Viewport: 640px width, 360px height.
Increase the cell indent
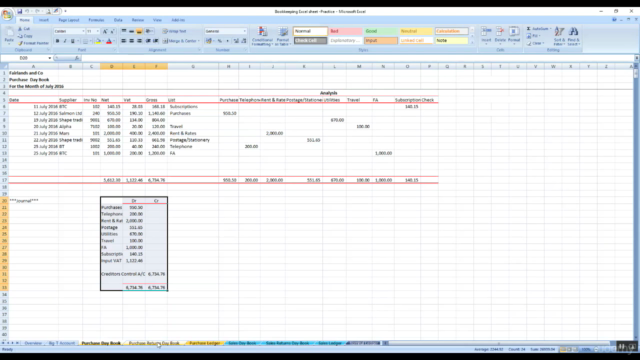156,41
